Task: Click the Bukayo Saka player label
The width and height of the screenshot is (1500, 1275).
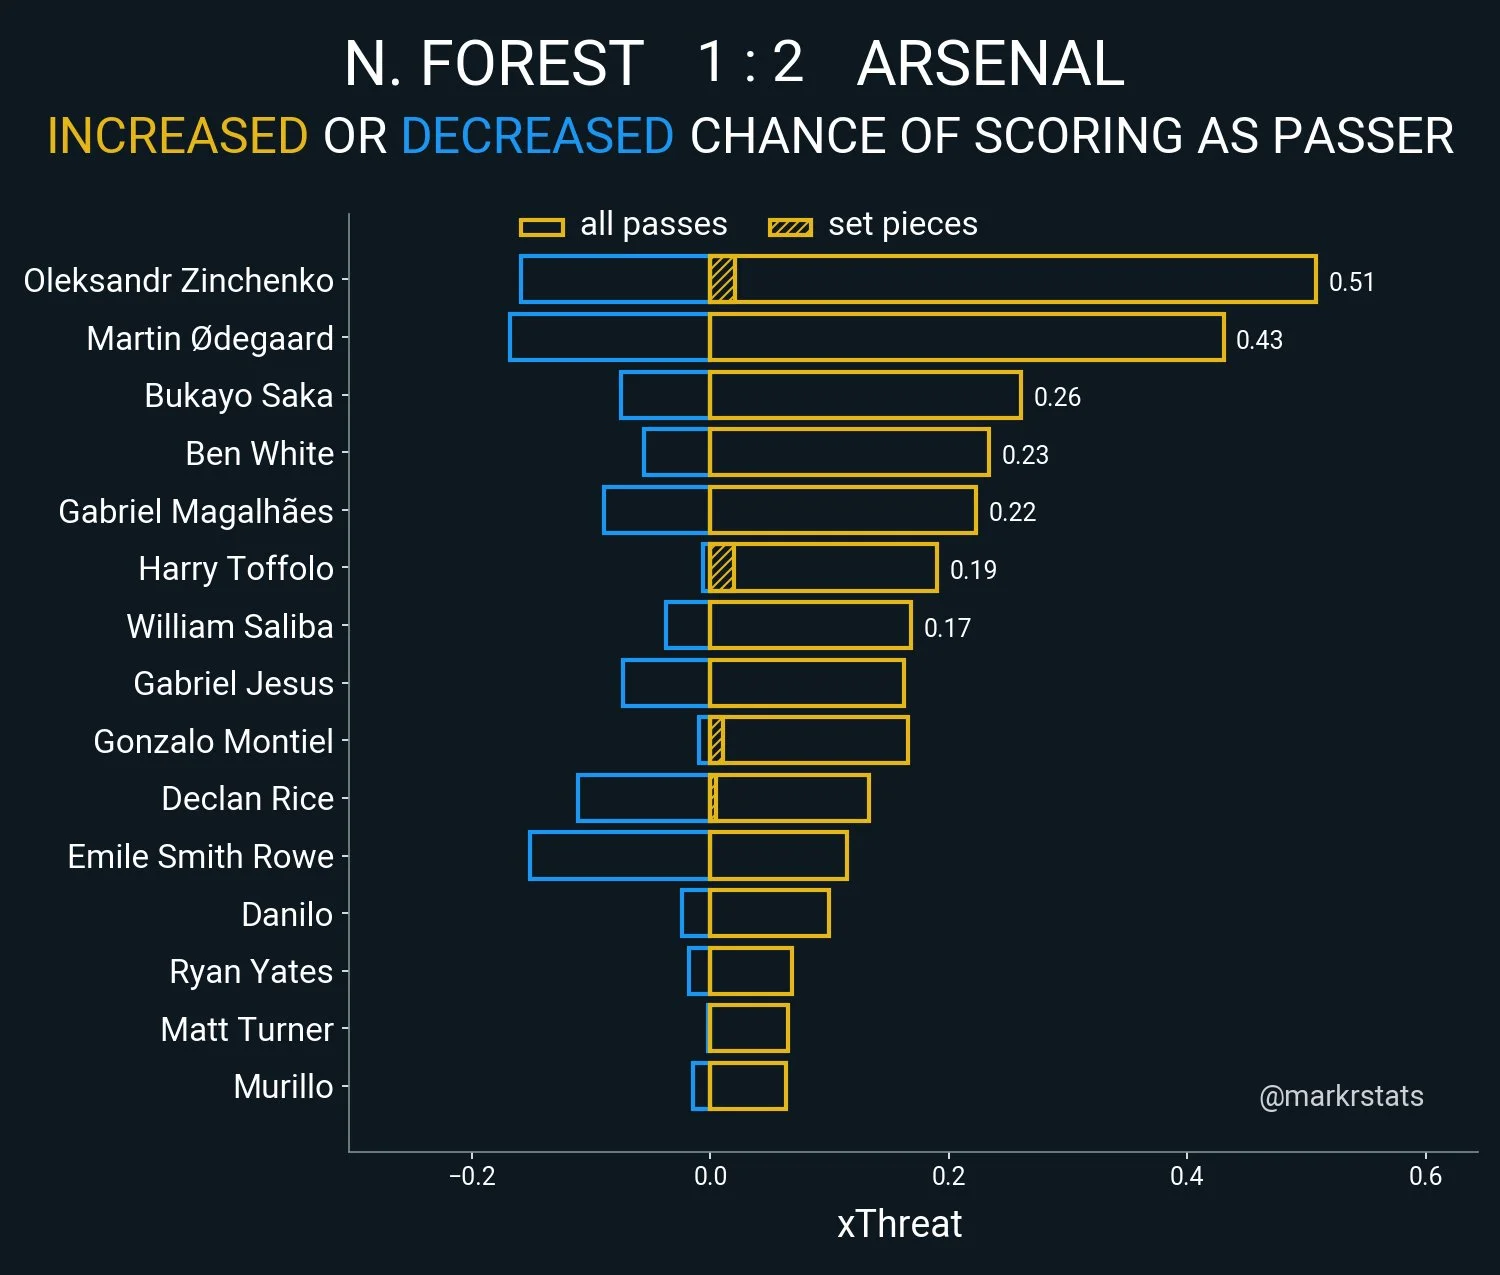Action: [238, 395]
